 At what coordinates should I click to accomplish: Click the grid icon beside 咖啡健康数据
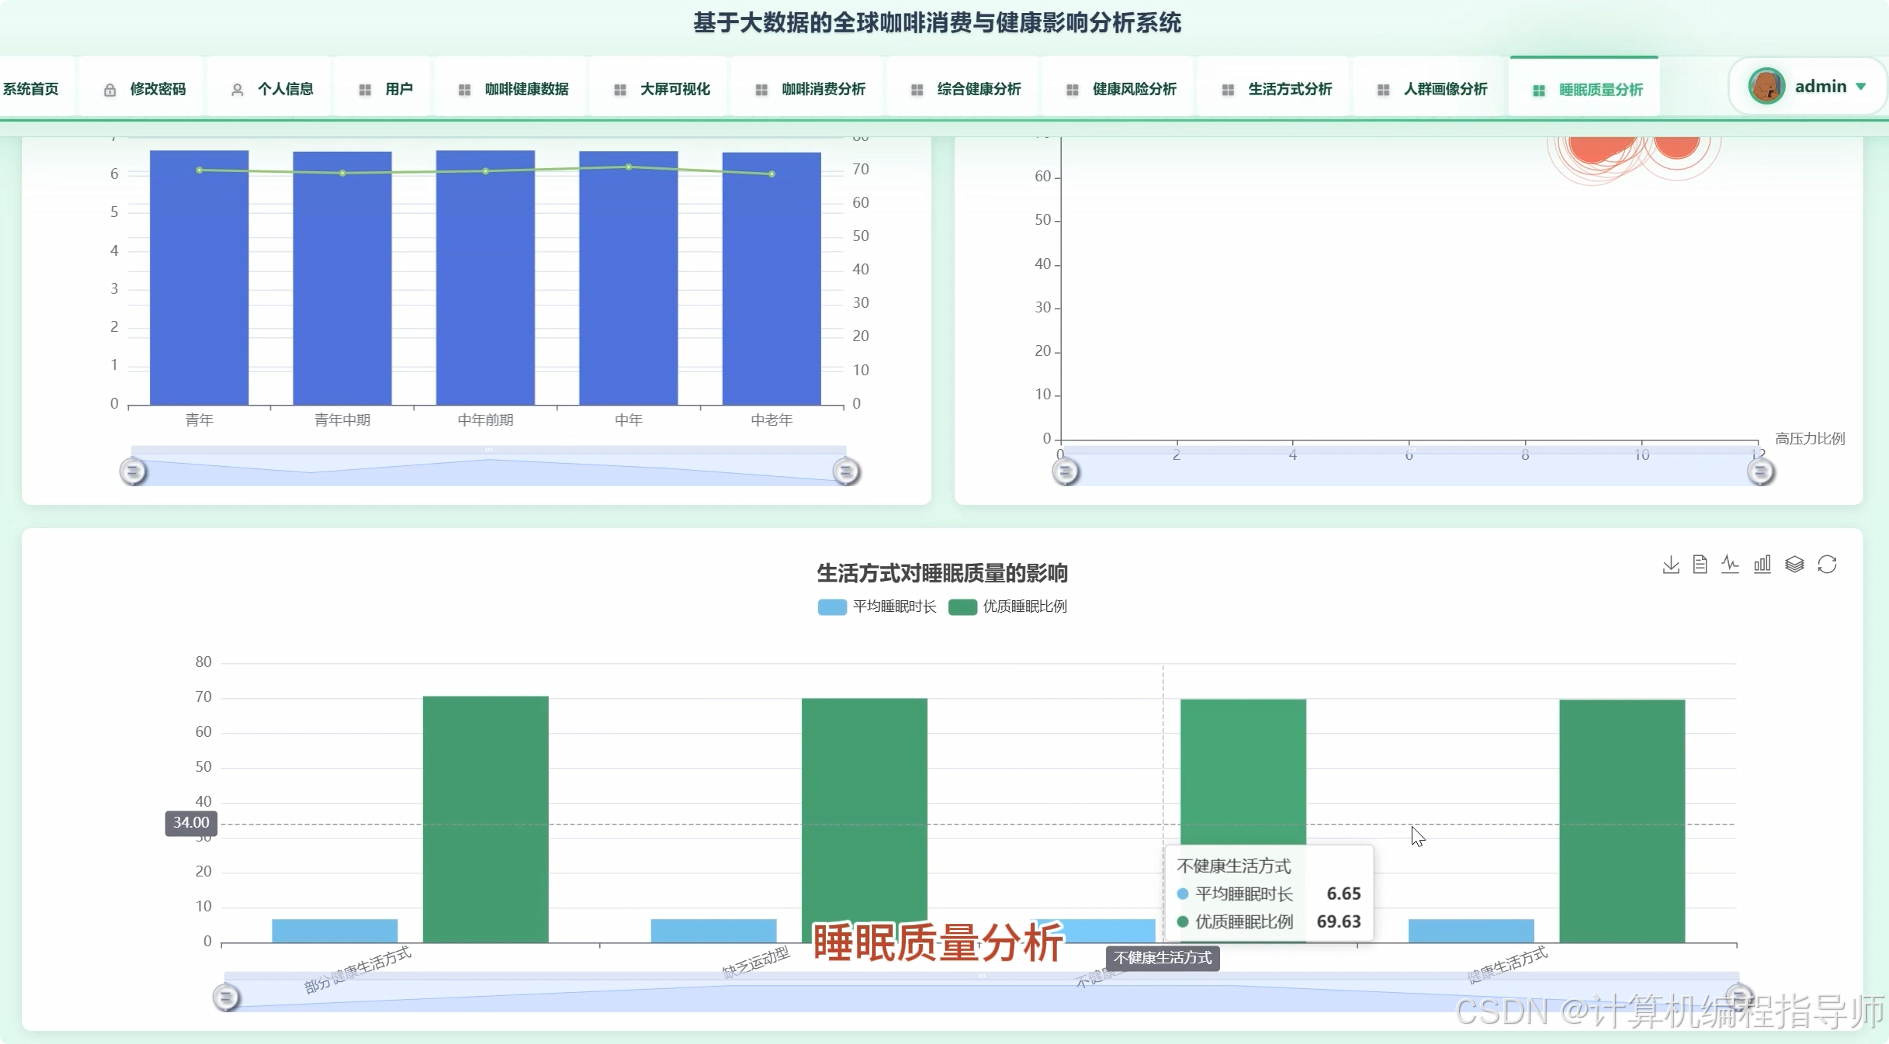pyautogui.click(x=464, y=88)
